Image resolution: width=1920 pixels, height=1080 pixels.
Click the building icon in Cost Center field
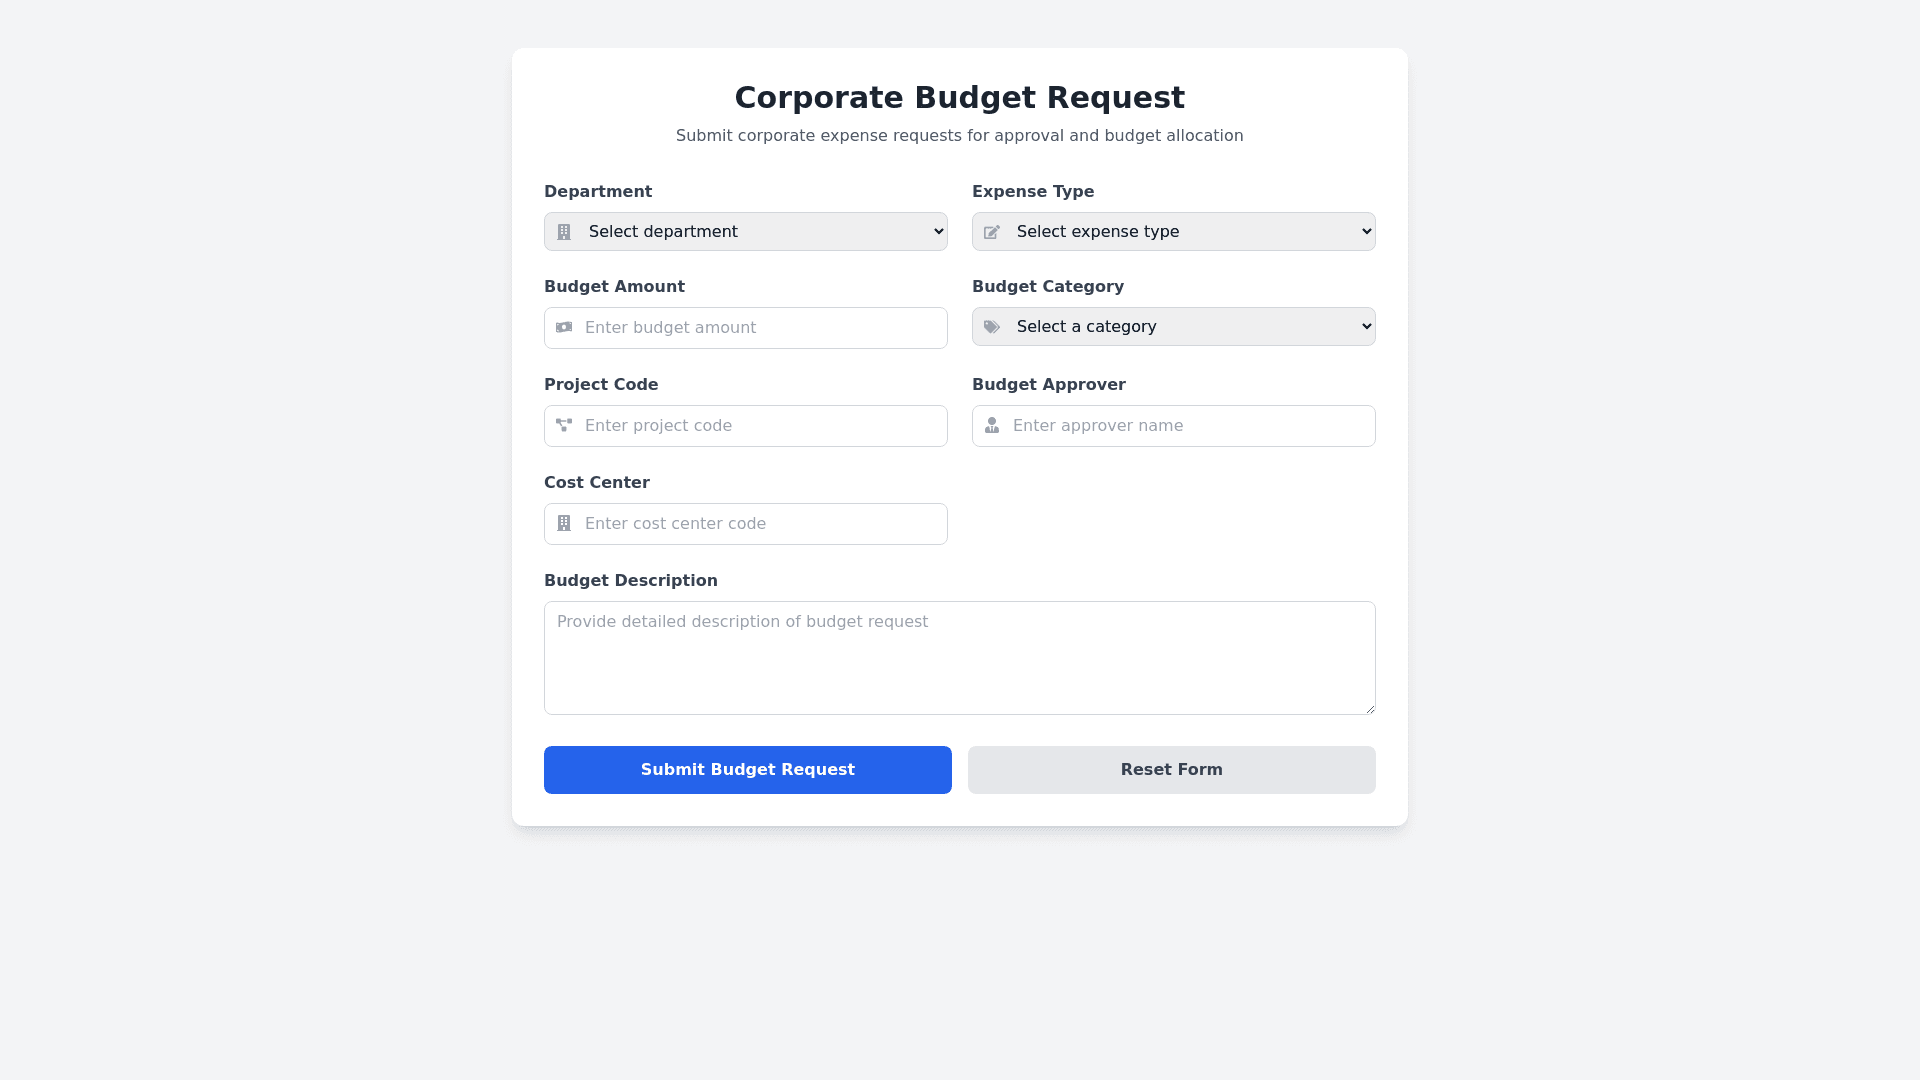pos(564,523)
